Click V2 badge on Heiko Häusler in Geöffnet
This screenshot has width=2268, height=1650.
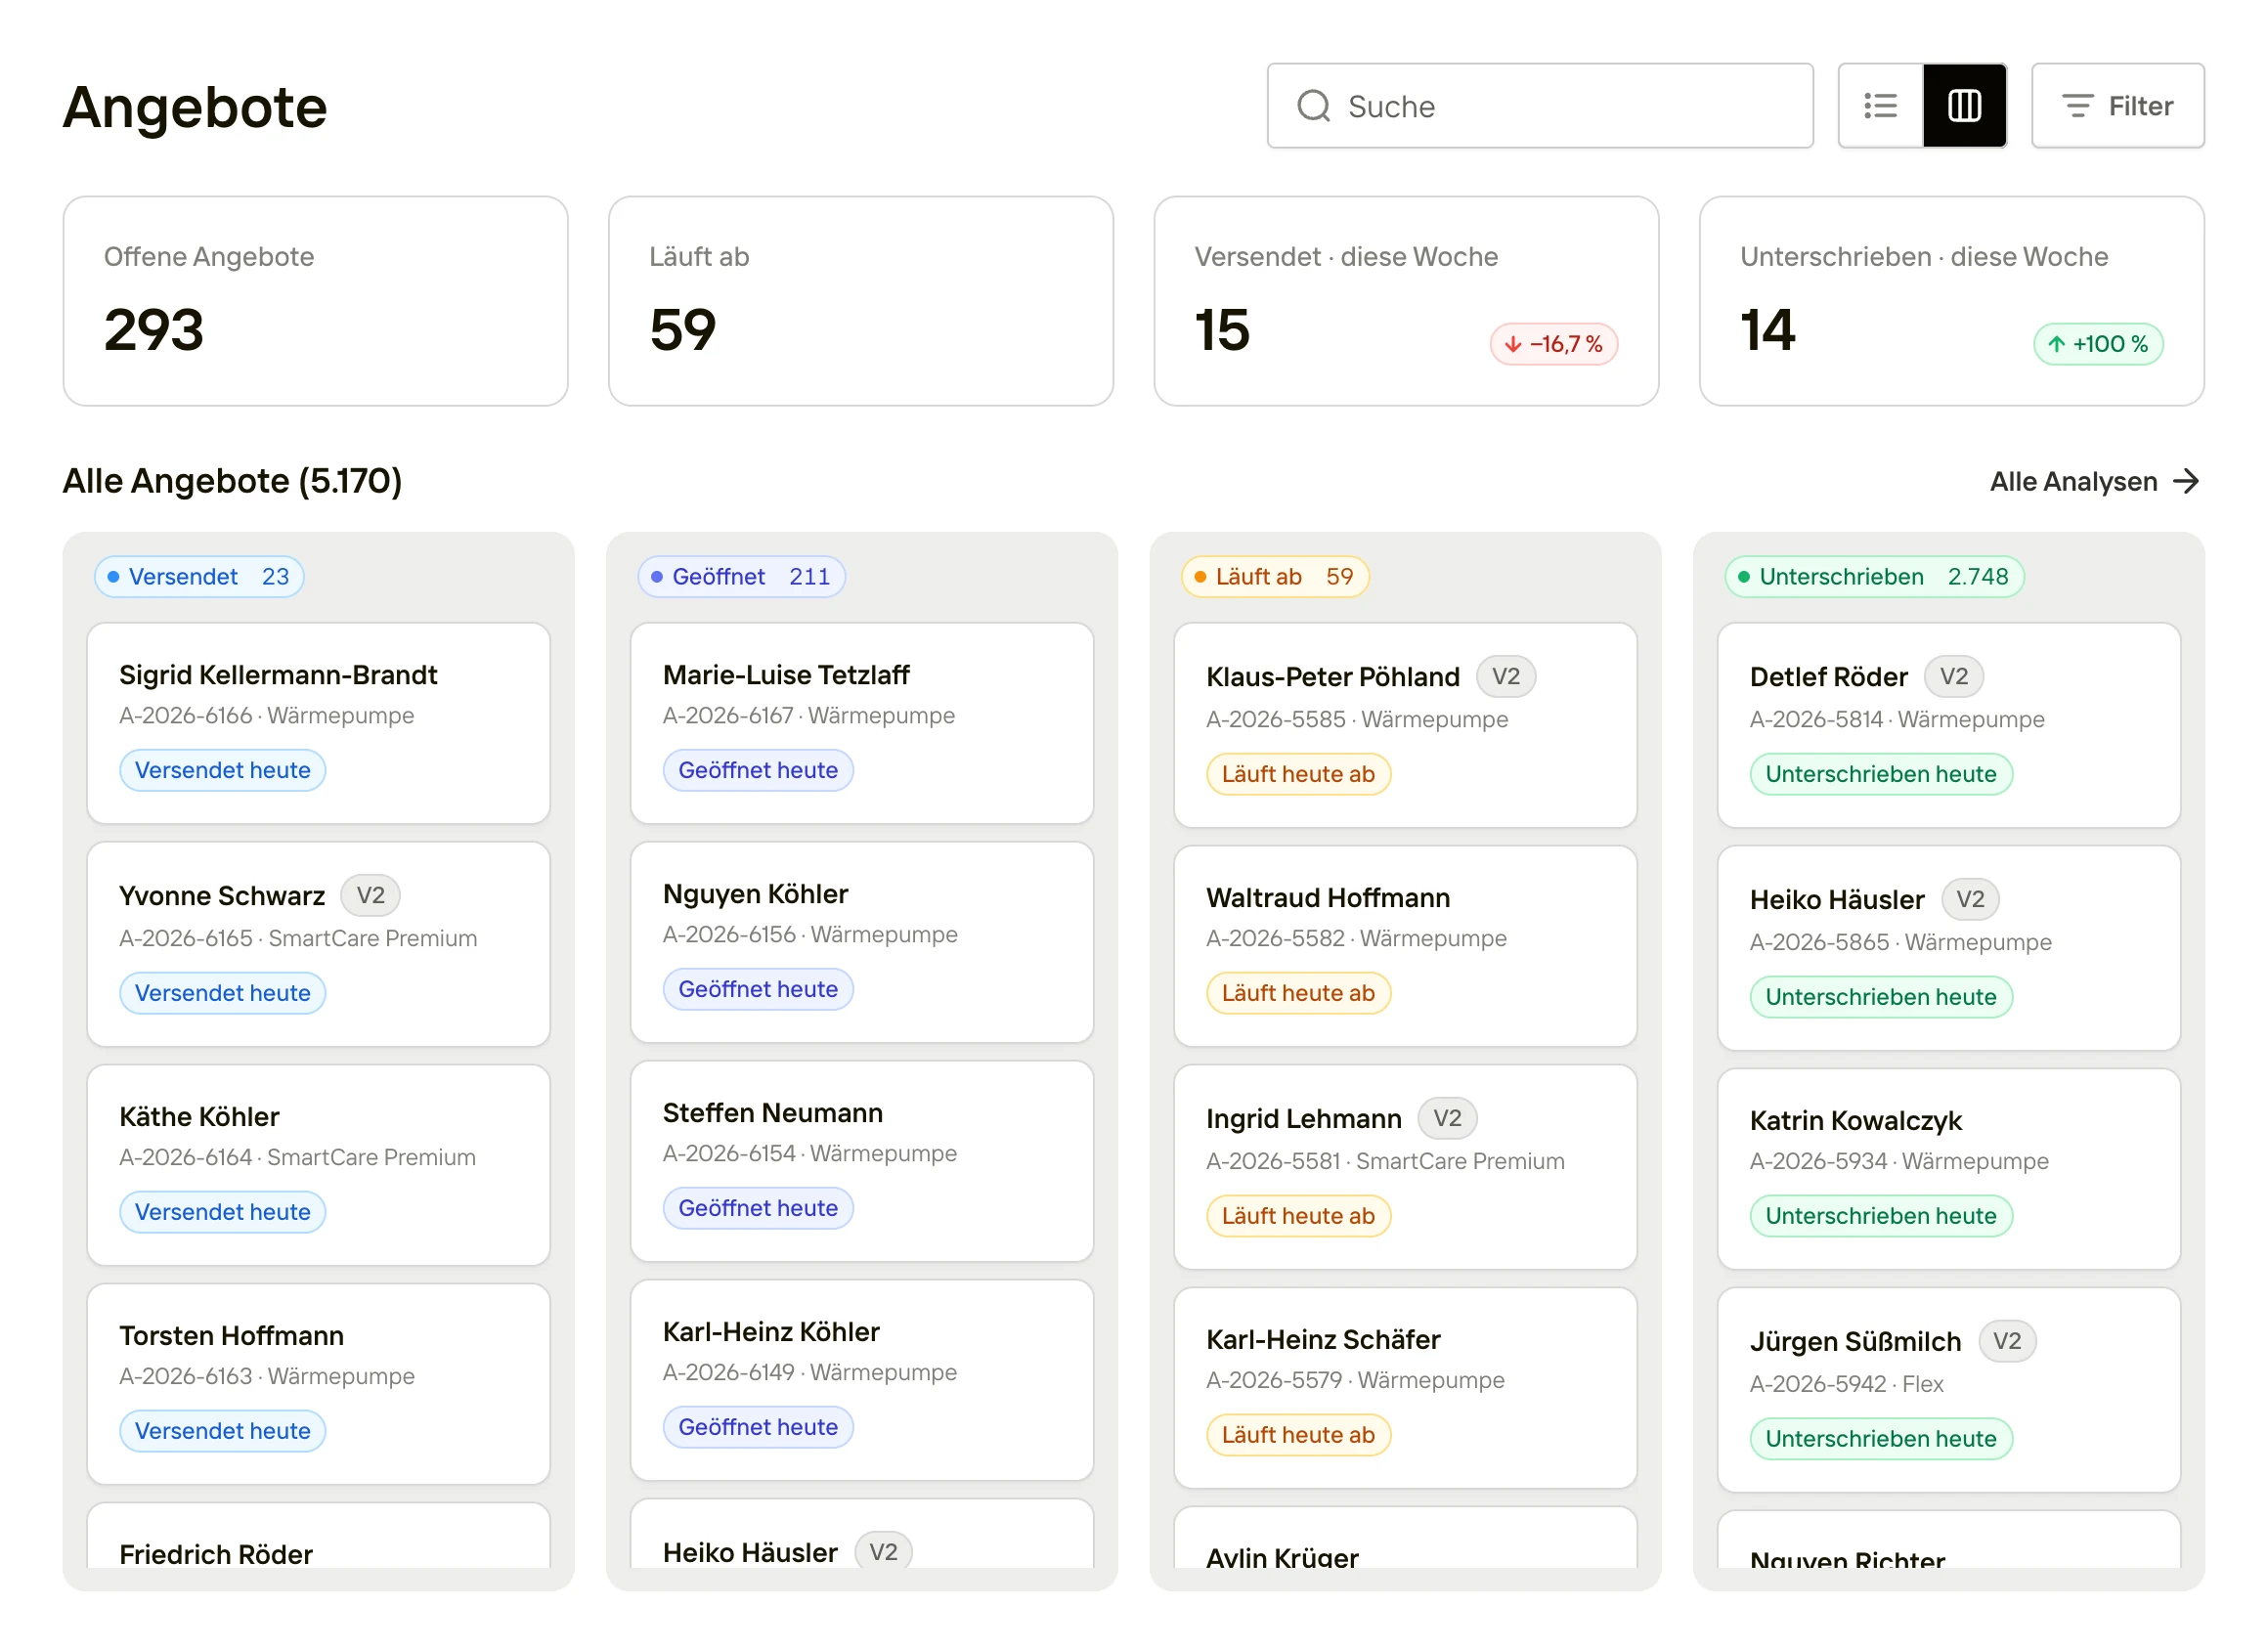883,1552
